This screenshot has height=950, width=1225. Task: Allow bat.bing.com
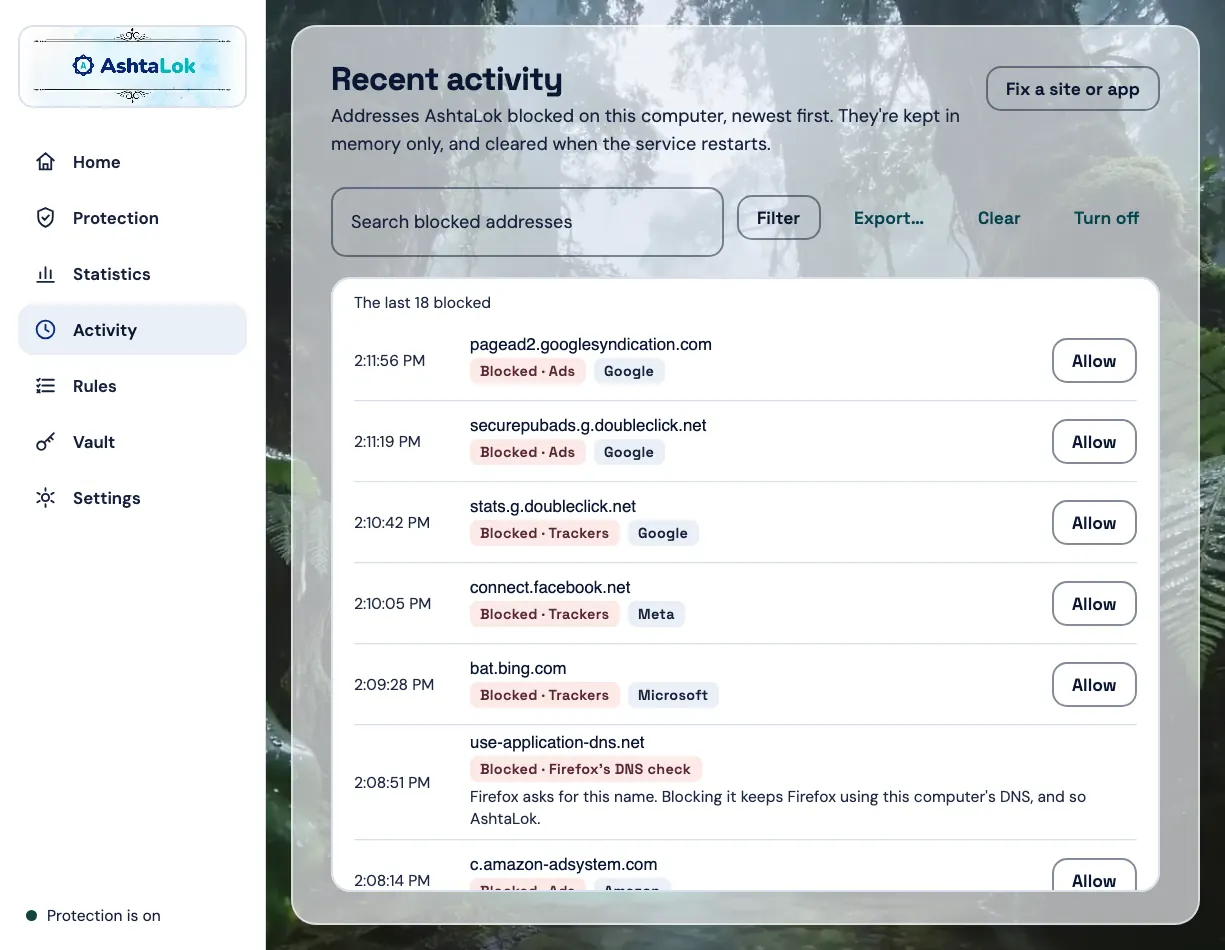click(1094, 685)
